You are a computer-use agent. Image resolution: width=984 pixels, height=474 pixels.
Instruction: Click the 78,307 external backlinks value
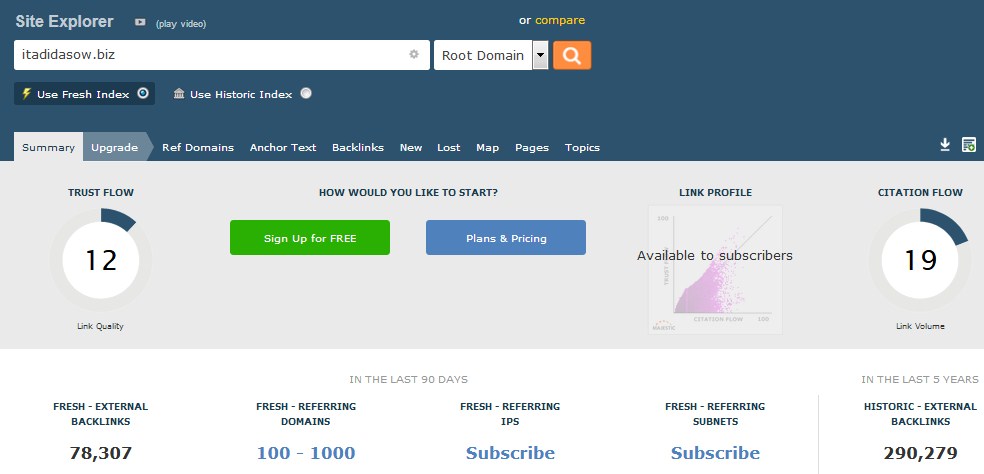[100, 453]
